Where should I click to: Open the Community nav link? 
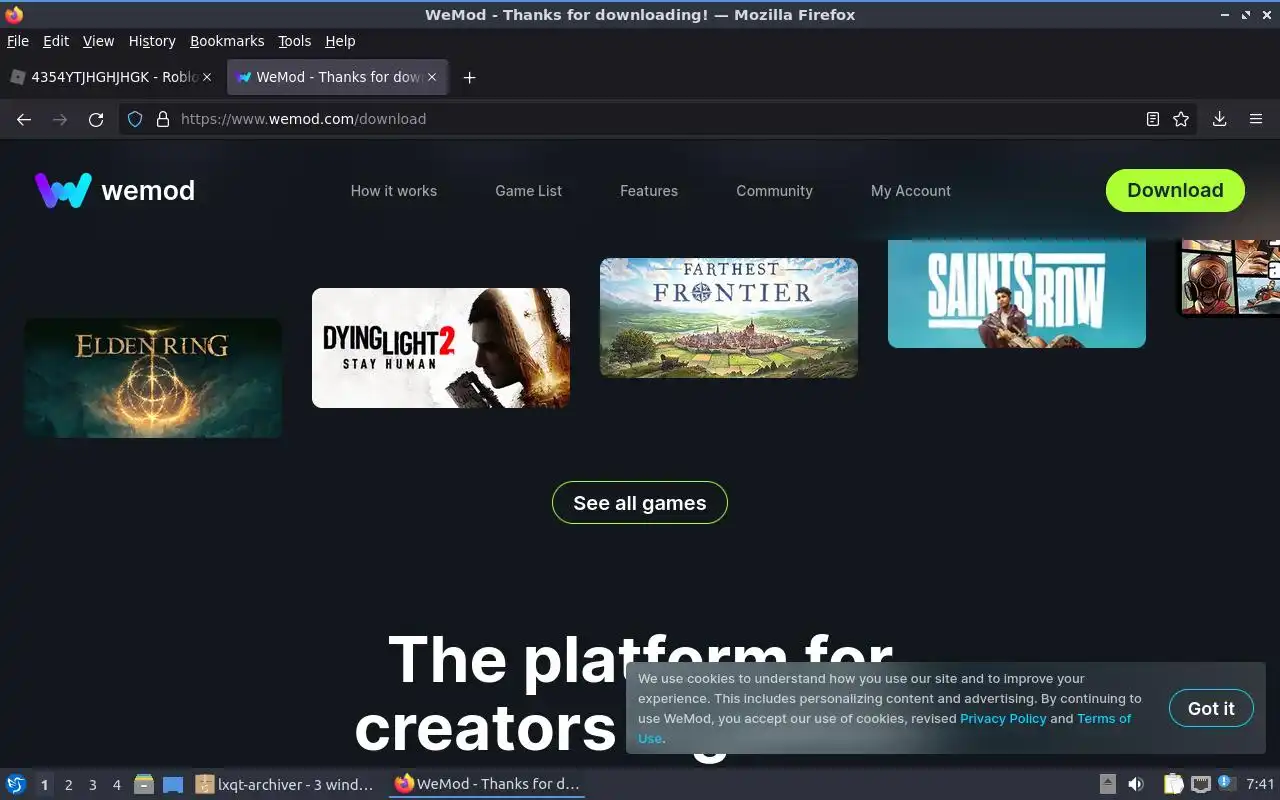coord(775,191)
